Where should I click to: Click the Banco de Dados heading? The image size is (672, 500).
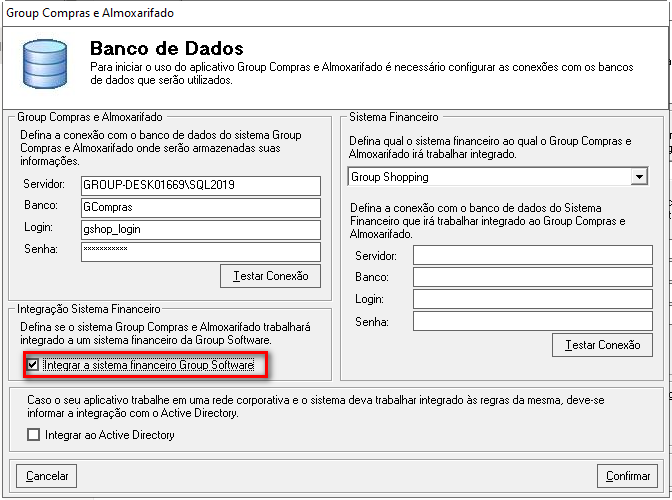(x=167, y=48)
